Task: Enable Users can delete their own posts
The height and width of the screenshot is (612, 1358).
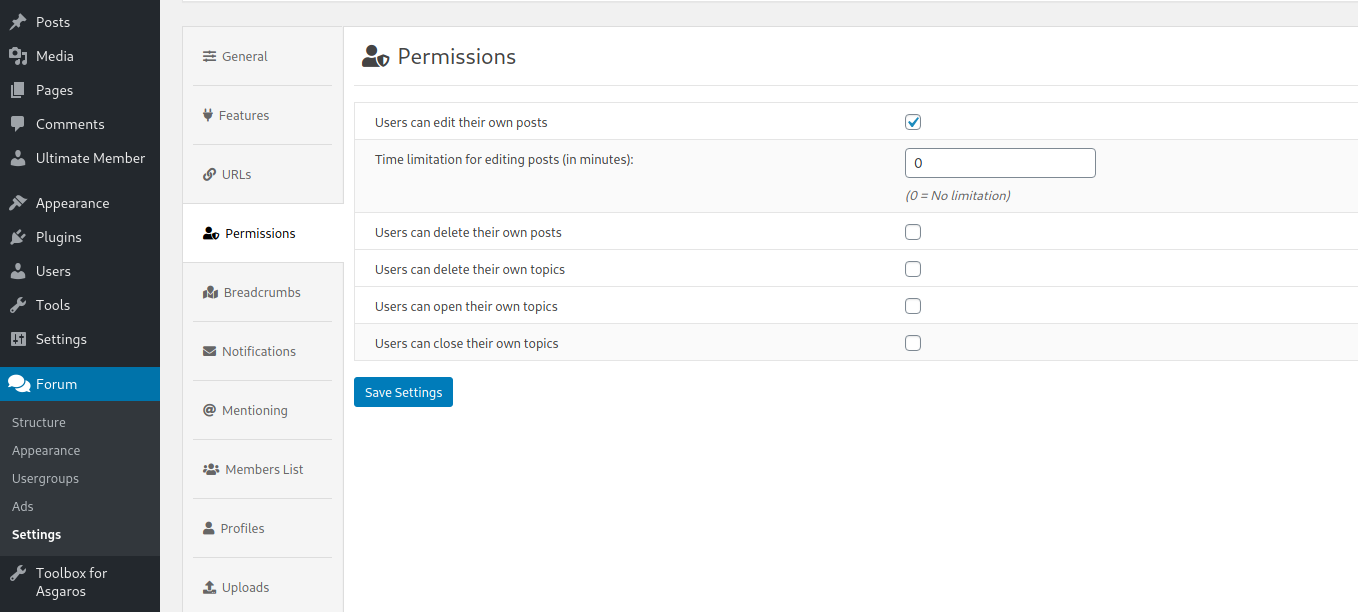Action: pyautogui.click(x=912, y=232)
